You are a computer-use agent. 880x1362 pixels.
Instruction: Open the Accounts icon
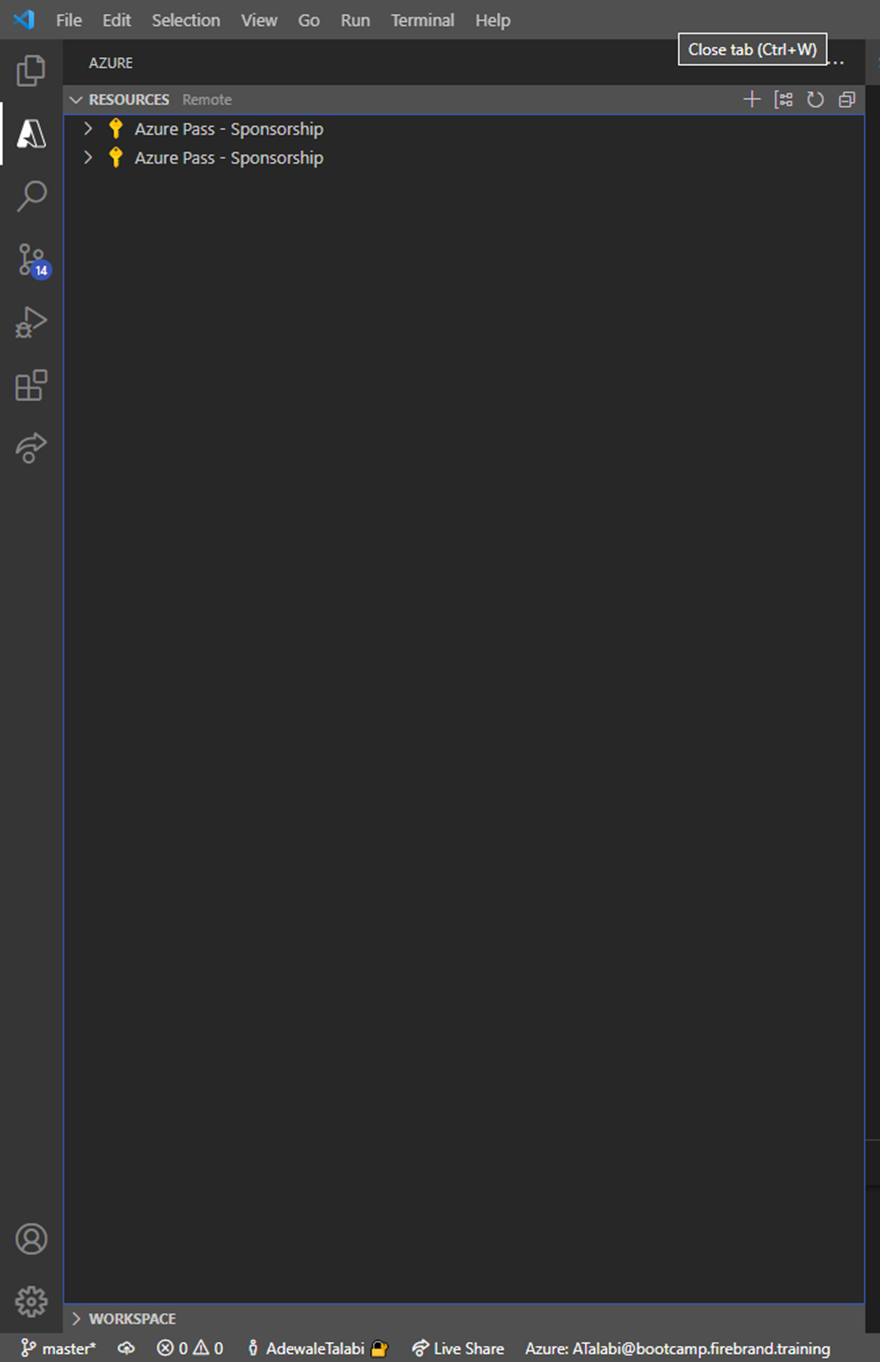pyautogui.click(x=31, y=1239)
